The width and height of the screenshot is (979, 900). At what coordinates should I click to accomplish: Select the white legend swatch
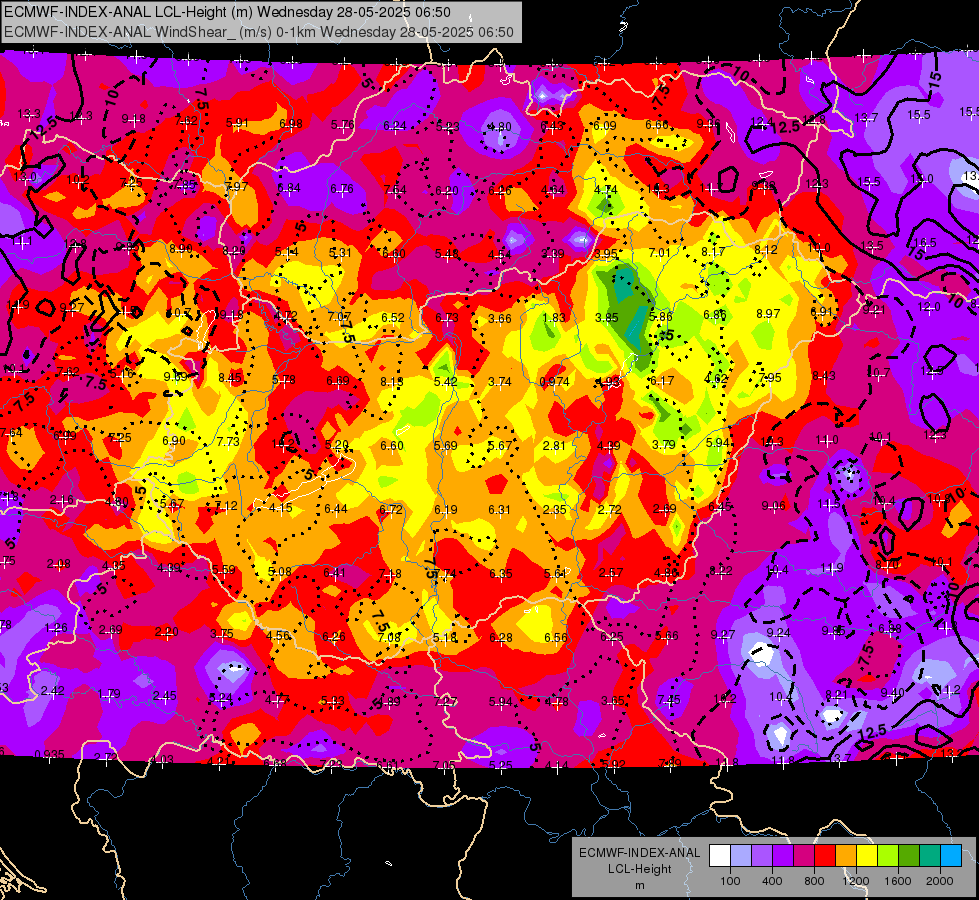pyautogui.click(x=720, y=856)
